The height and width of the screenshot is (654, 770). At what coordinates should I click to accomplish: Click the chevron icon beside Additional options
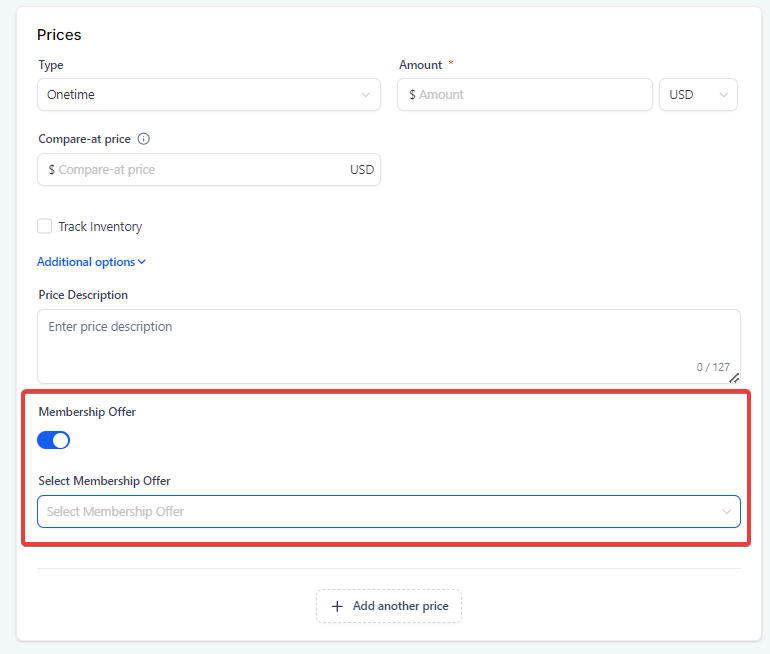coord(142,262)
